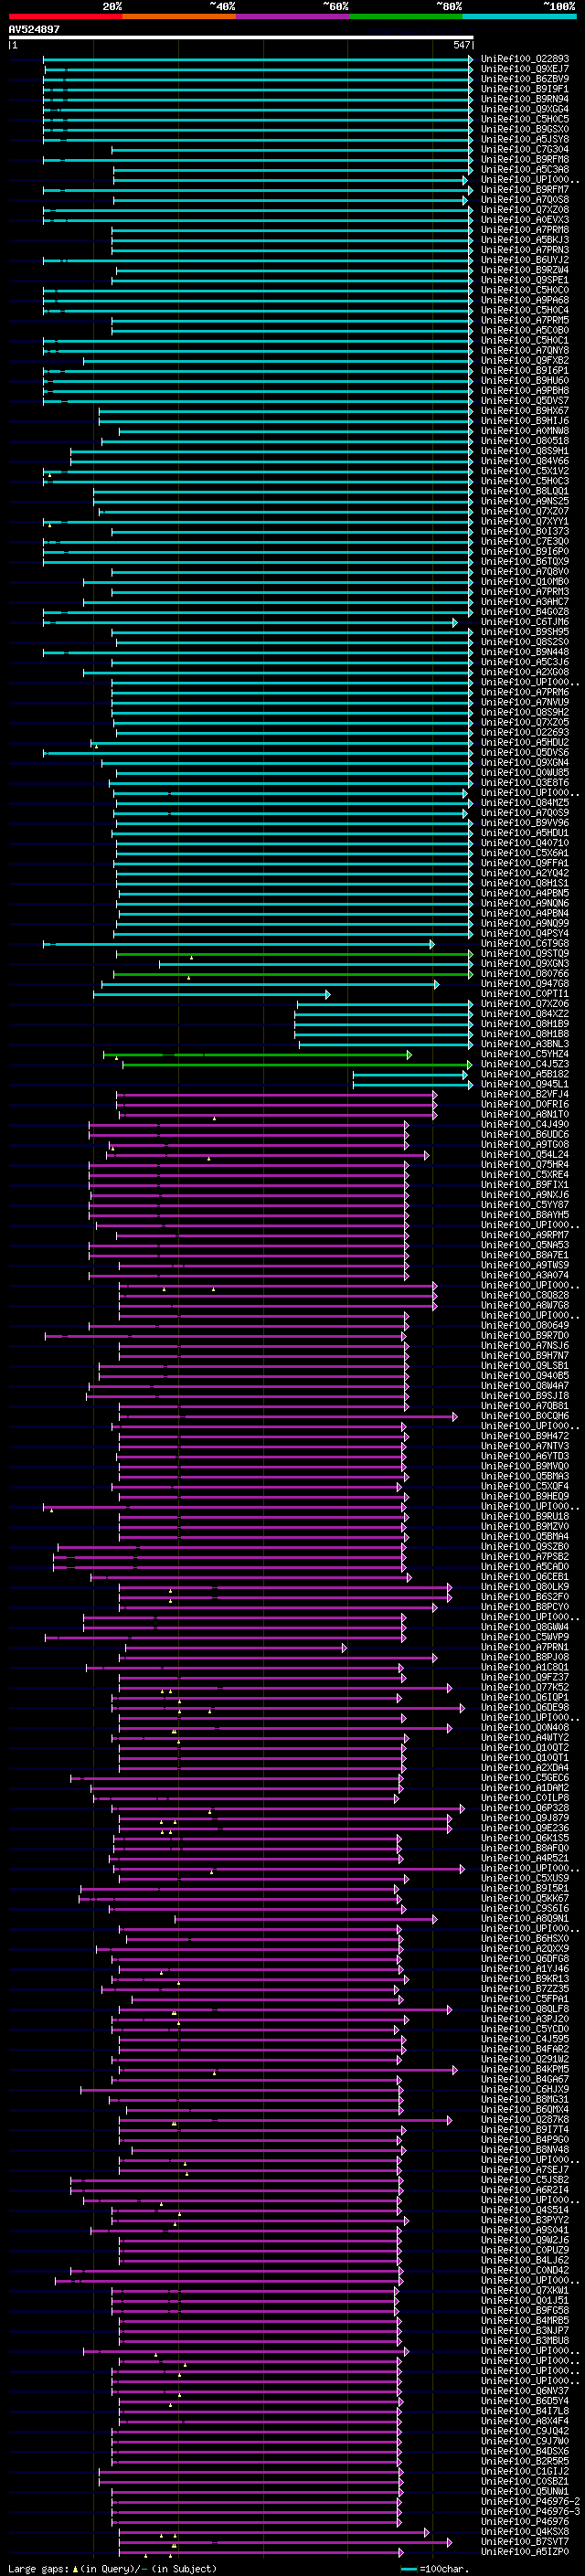Click hit label UniRef100_Q945L1

click(525, 1084)
